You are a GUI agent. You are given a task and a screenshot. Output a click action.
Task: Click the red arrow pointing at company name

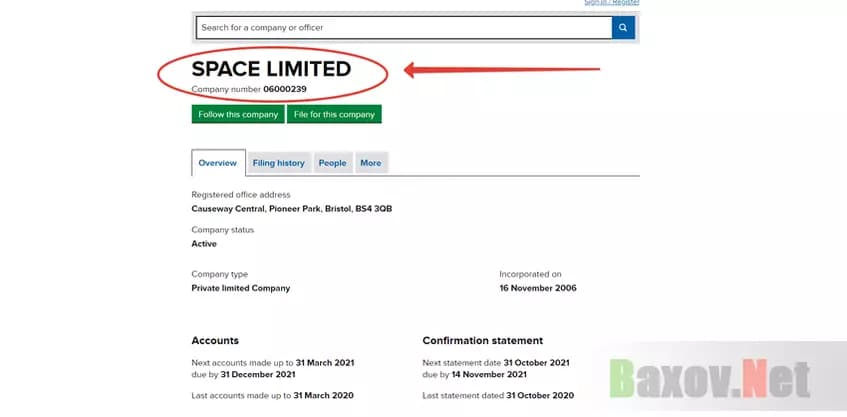(500, 70)
